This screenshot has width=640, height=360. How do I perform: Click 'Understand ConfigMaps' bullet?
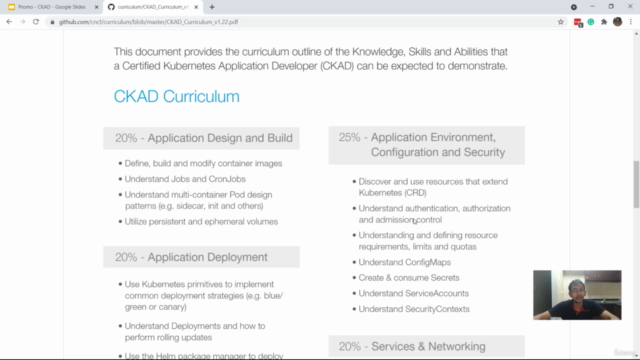pos(404,262)
